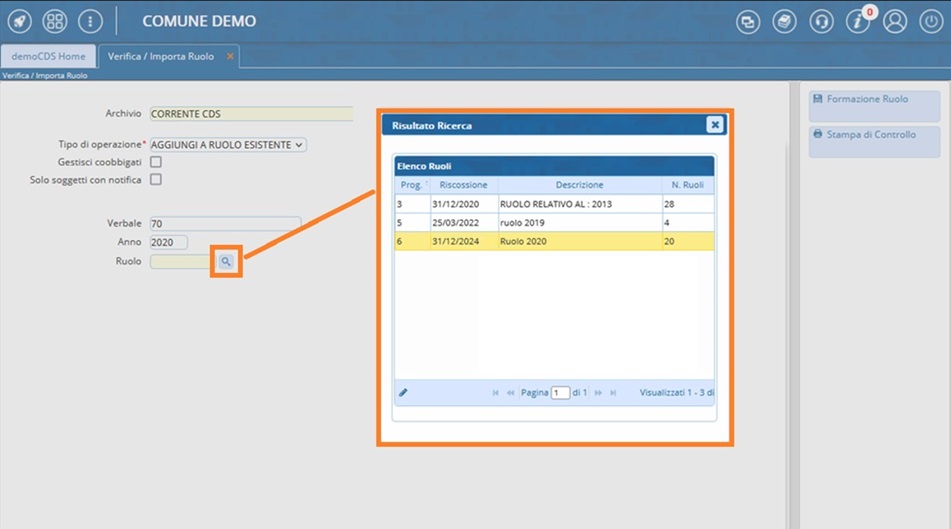Click the power logout icon
951x529 pixels.
929,21
